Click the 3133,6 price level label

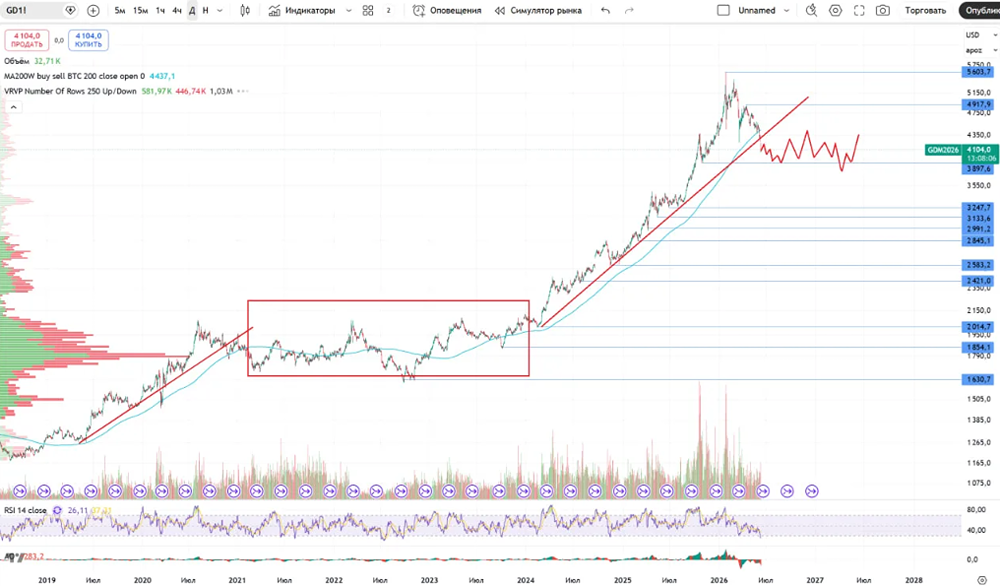pos(979,218)
